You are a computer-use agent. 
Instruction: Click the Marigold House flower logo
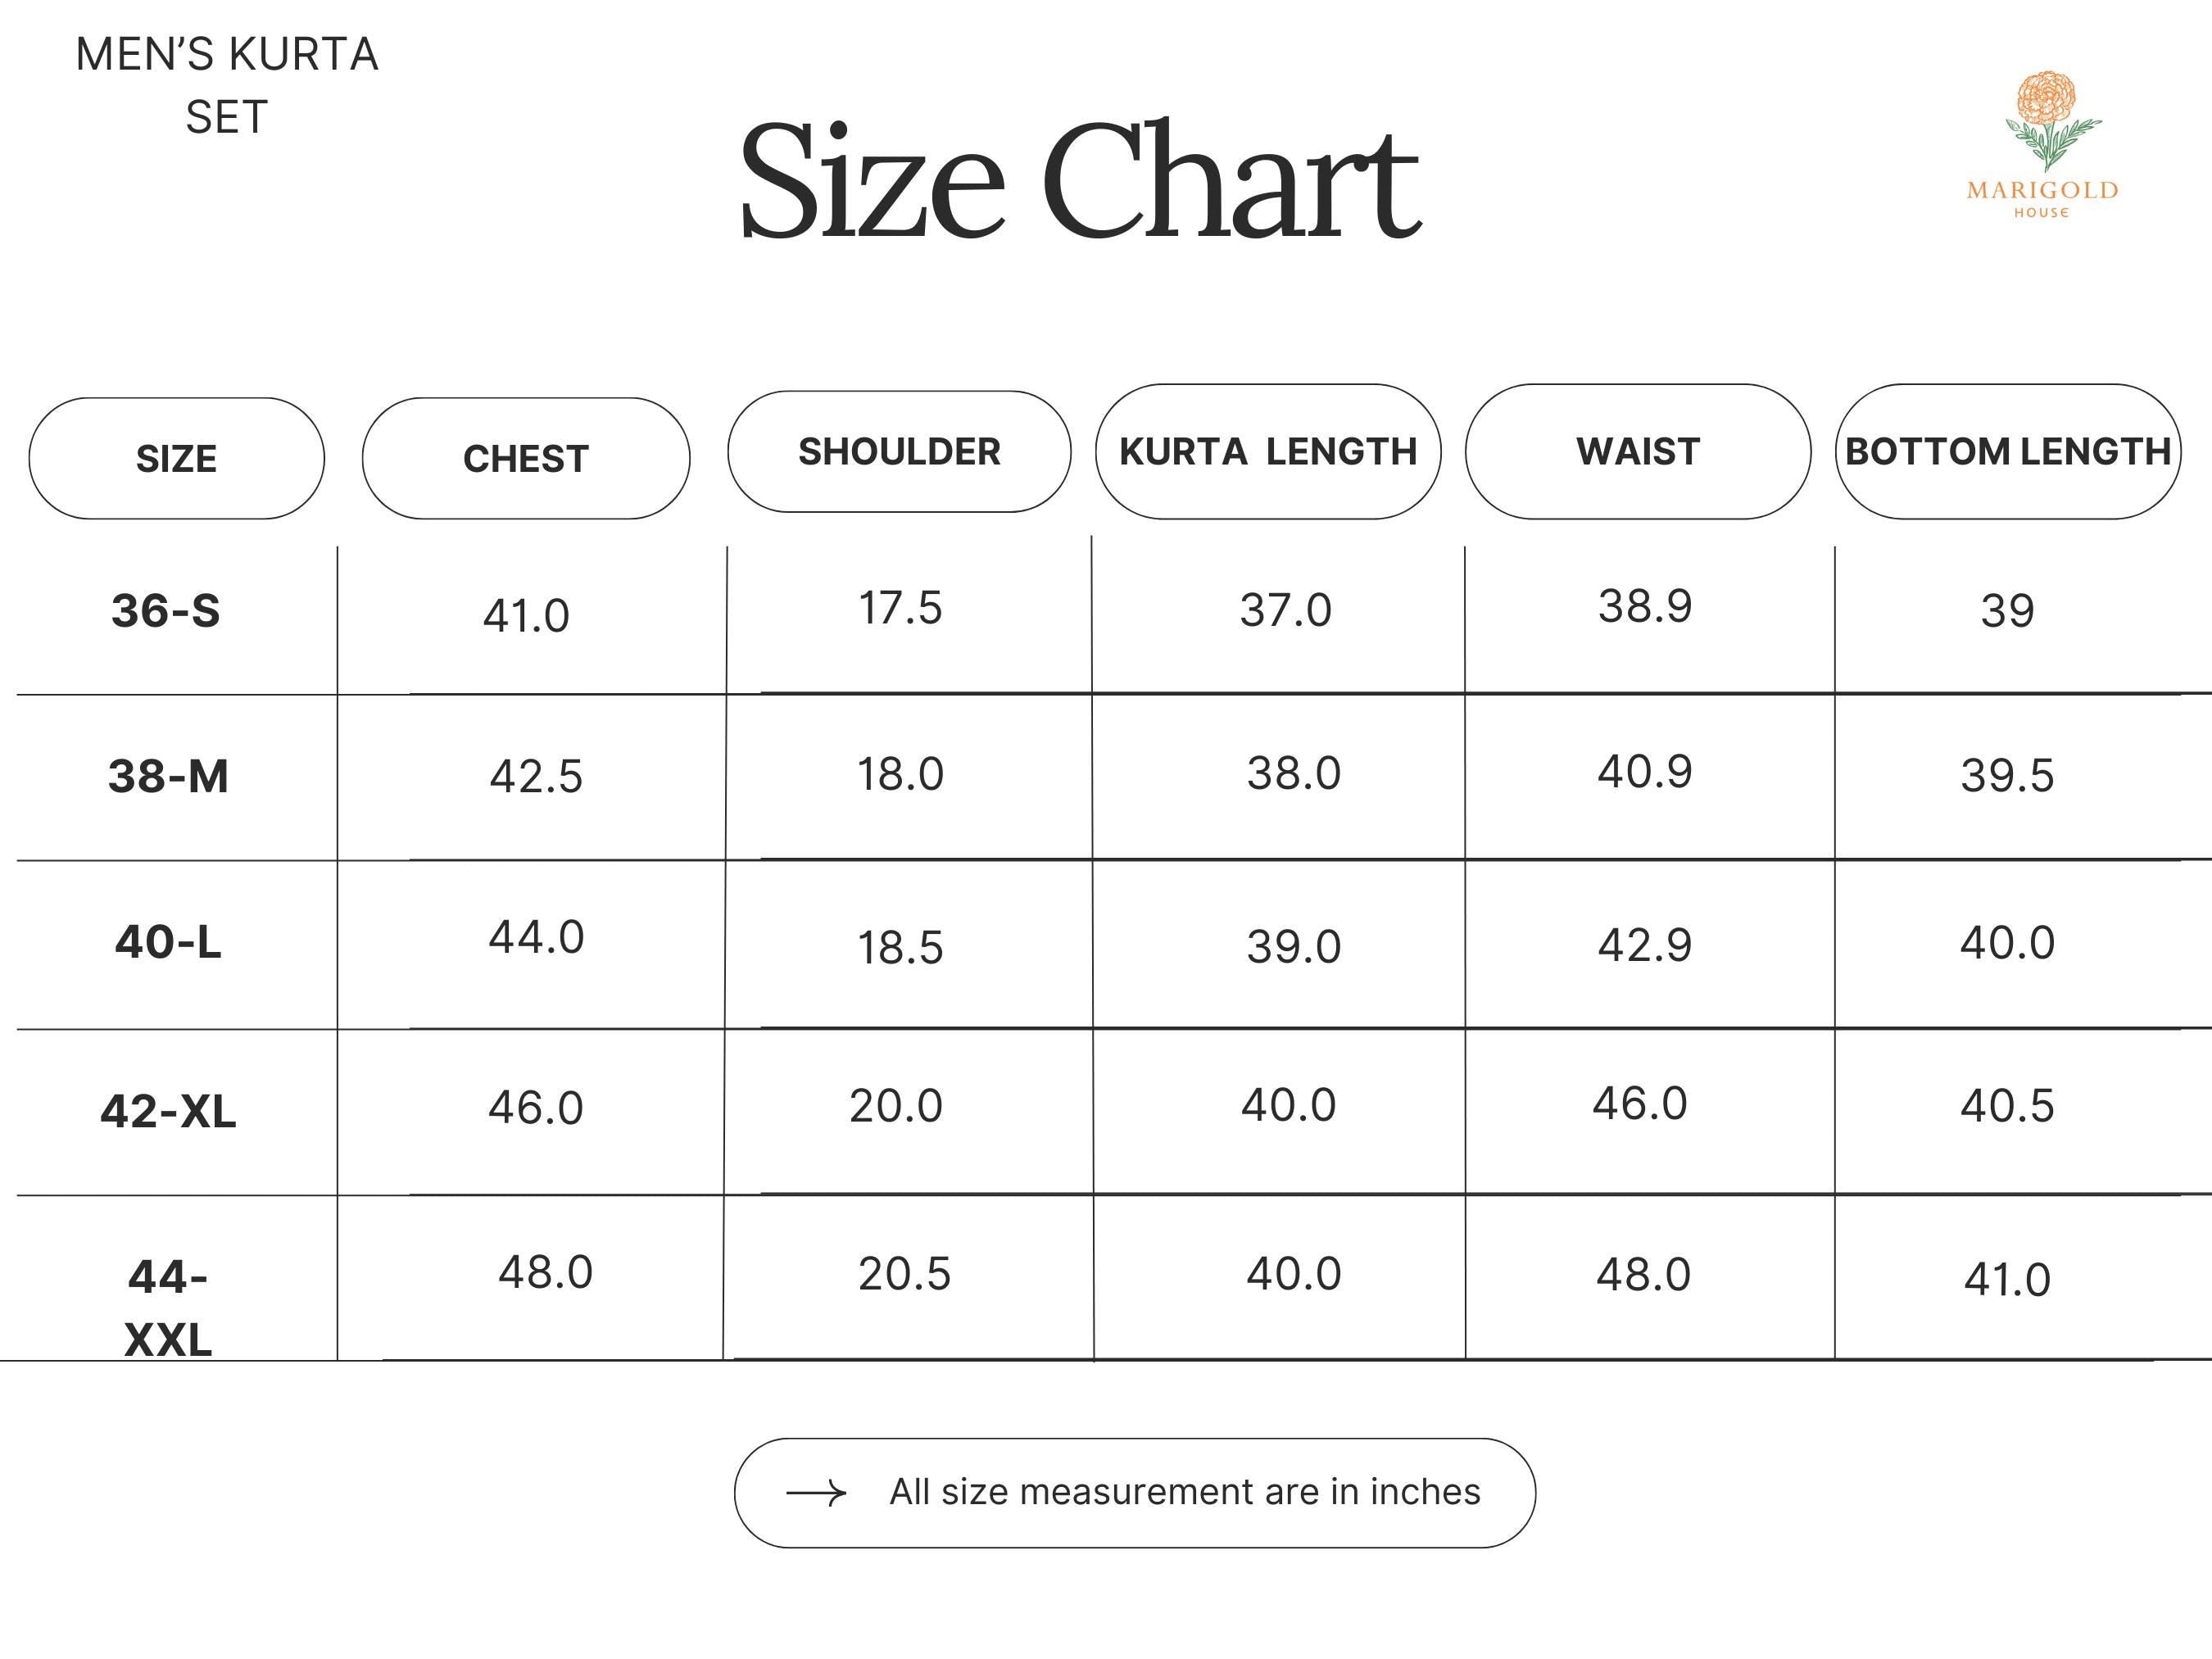click(2042, 143)
